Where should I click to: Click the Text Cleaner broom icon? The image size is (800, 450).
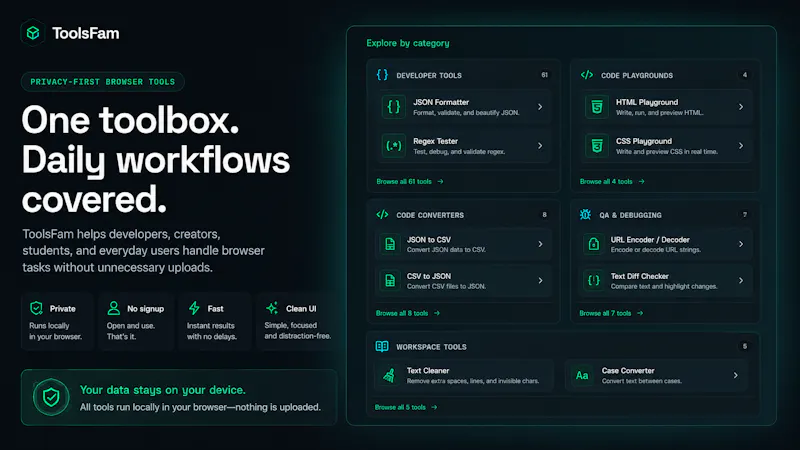click(389, 376)
